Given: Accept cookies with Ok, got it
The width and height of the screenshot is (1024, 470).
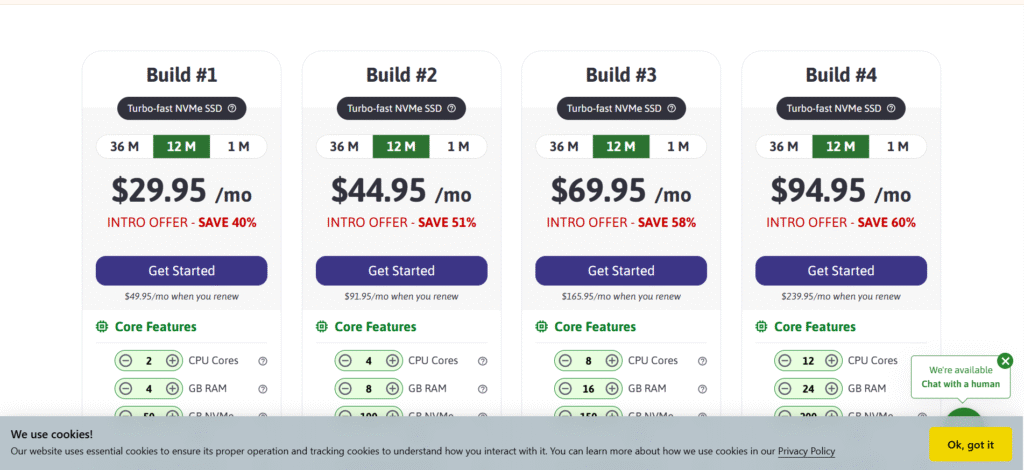Looking at the screenshot, I should coord(970,445).
